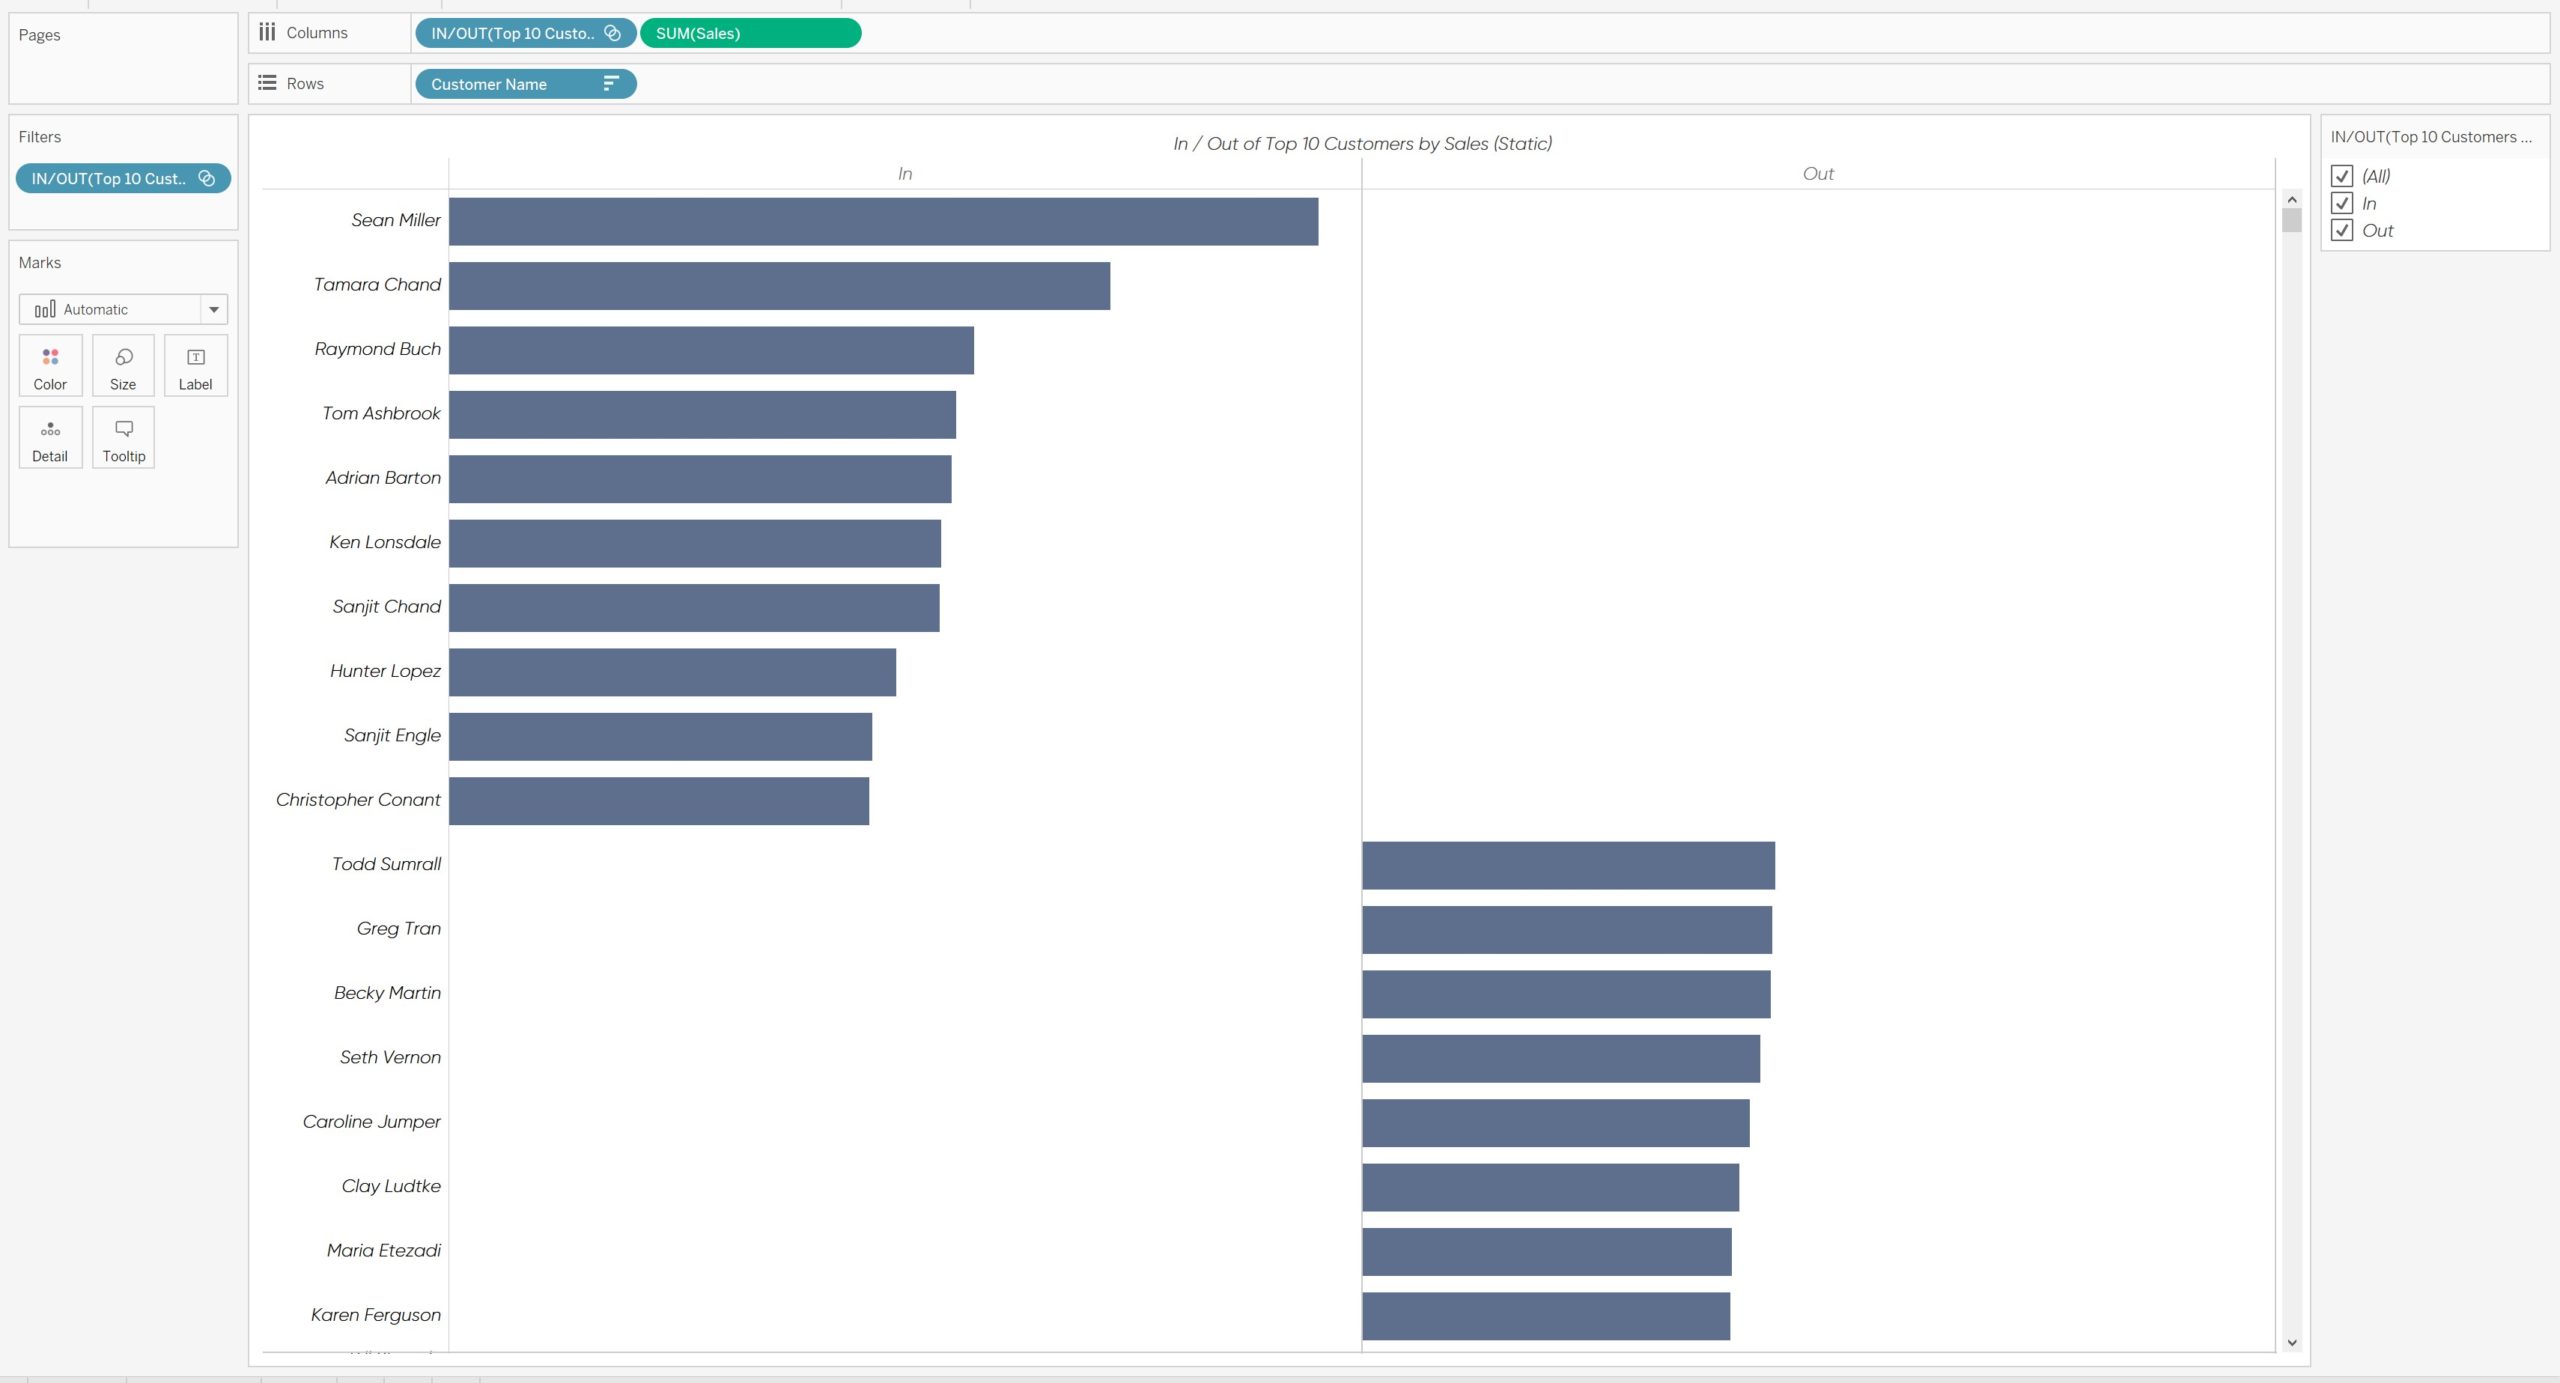
Task: Open the Customer Name pill in Rows
Action: 526,84
